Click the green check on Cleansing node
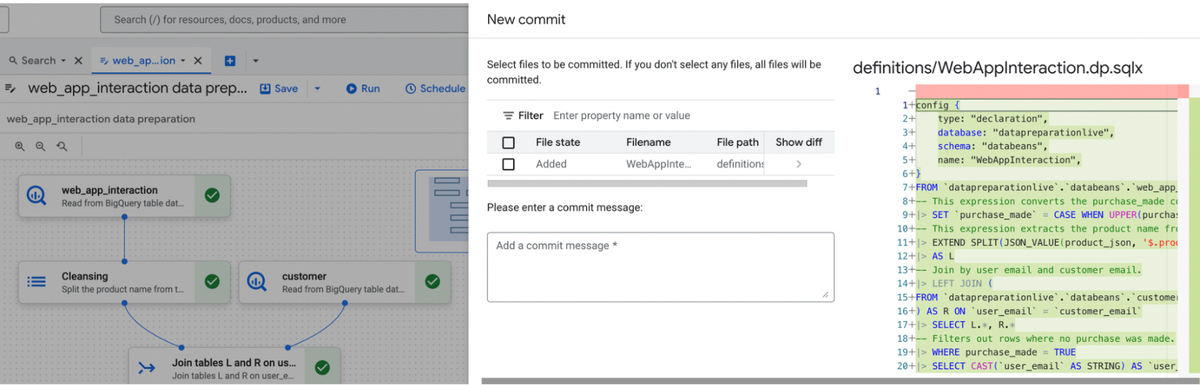 tap(212, 282)
